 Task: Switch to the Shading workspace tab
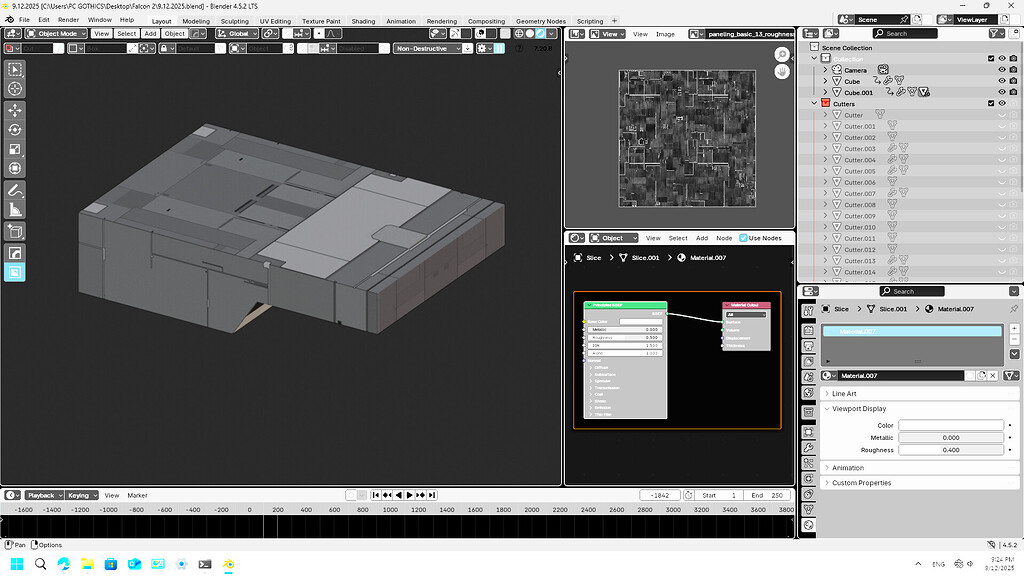click(x=363, y=21)
